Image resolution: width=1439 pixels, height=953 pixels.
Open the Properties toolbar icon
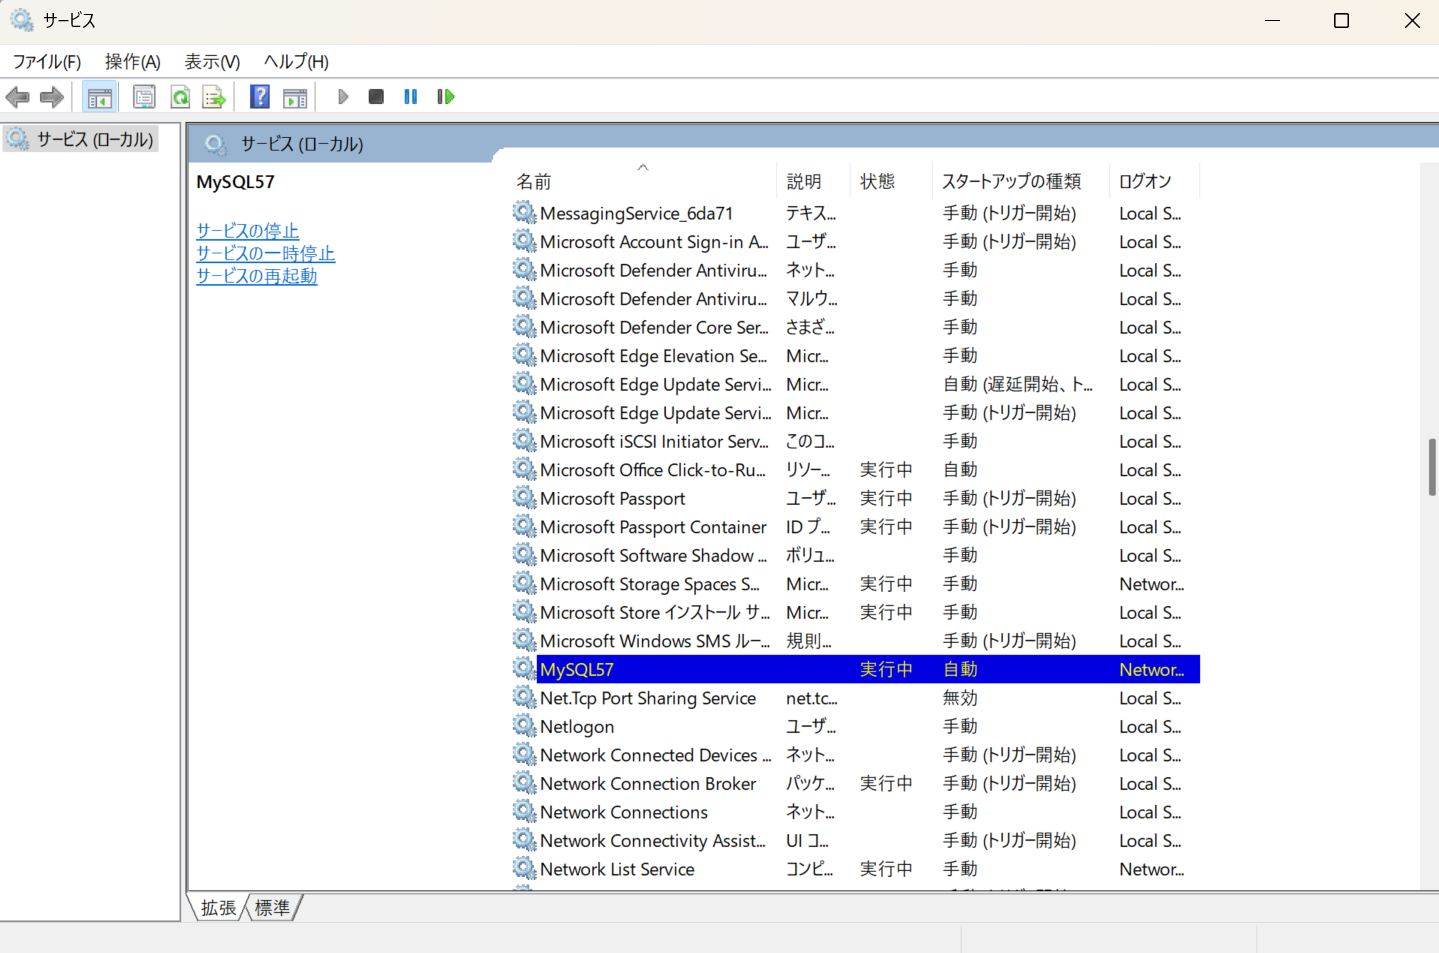[144, 97]
